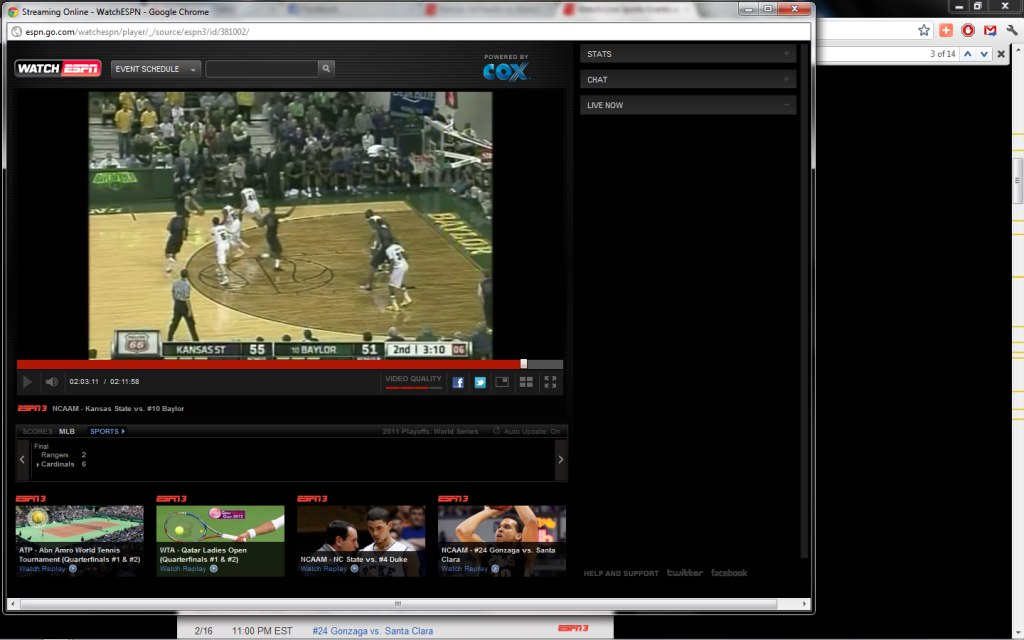This screenshot has width=1024, height=640.
Task: Collapse the Live Now panel
Action: click(x=688, y=104)
